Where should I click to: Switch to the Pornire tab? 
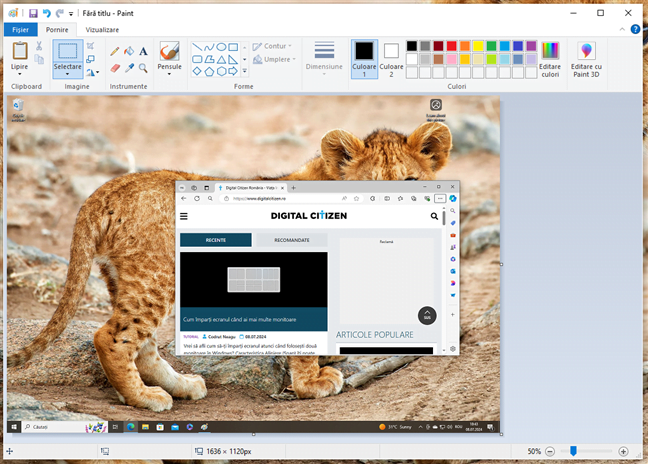click(x=57, y=30)
